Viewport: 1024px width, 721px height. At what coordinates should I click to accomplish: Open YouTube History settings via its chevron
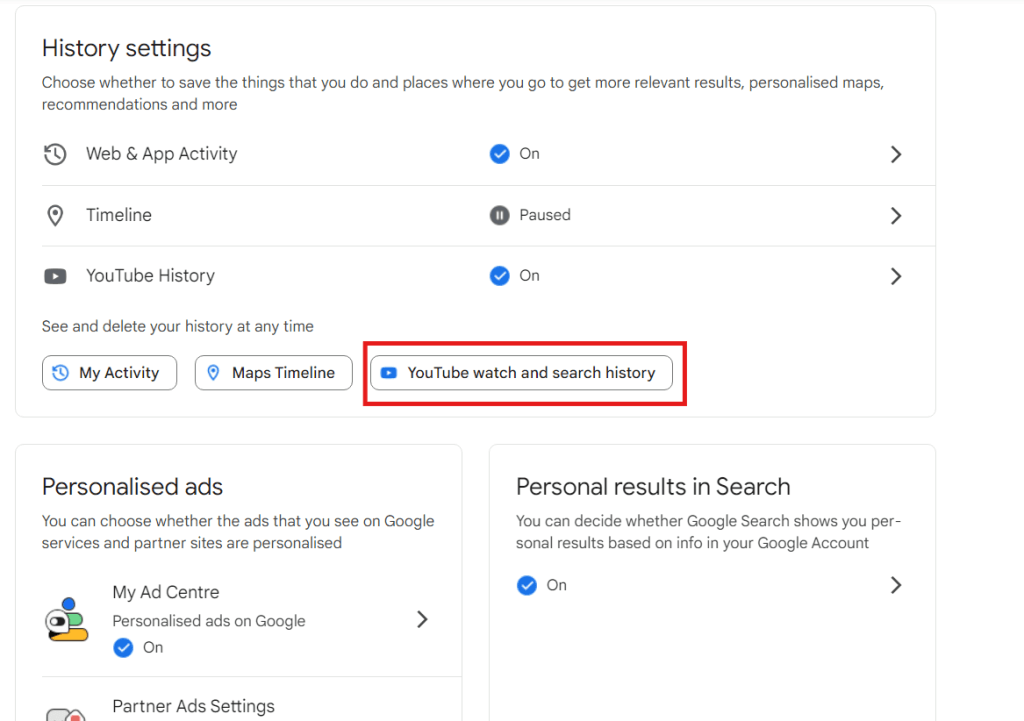click(896, 276)
